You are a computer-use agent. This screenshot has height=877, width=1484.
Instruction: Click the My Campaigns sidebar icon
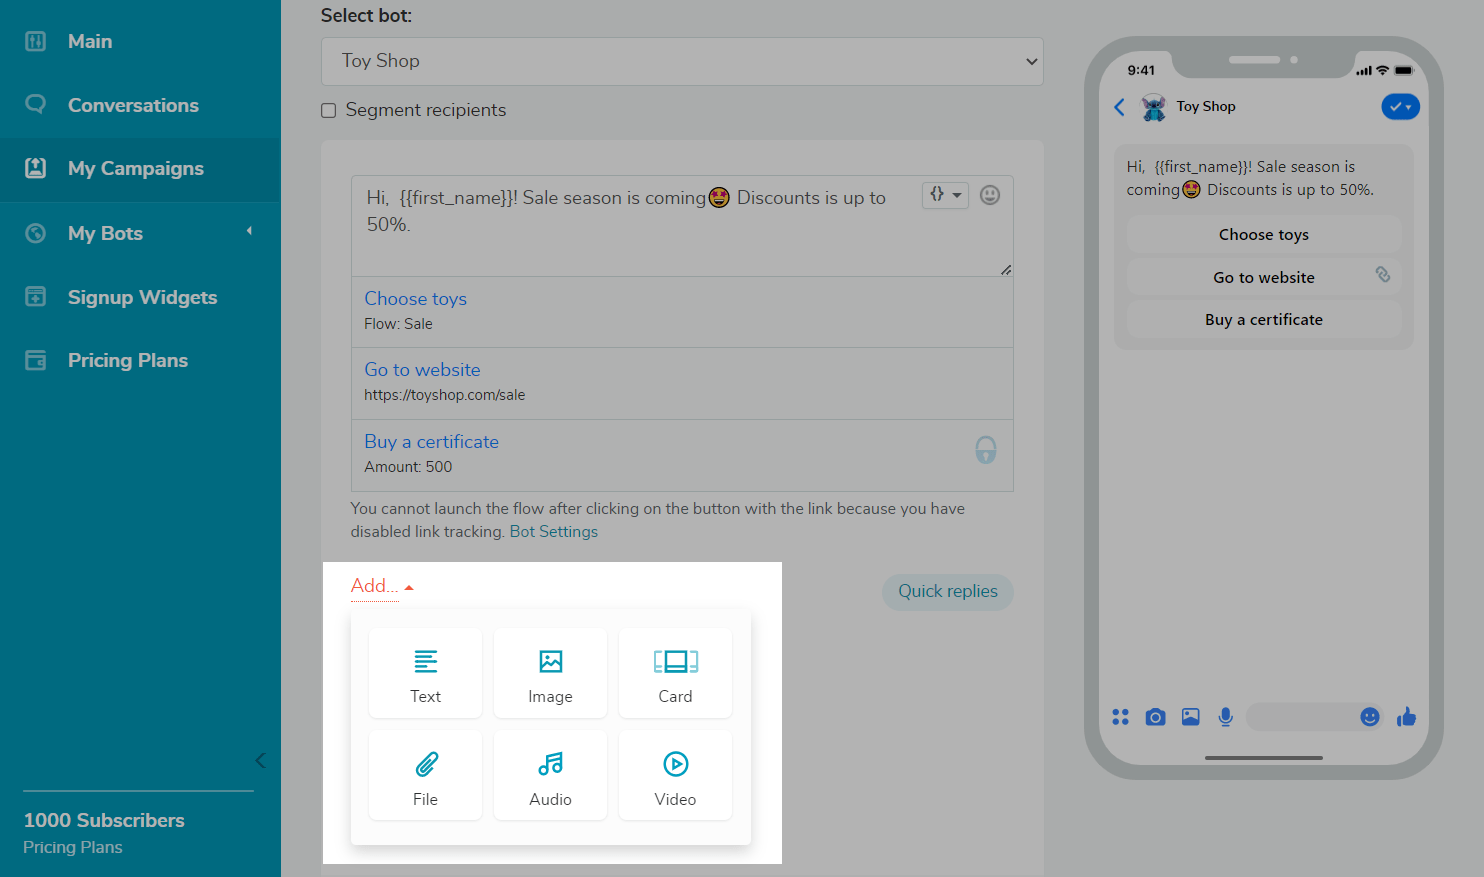pyautogui.click(x=36, y=168)
